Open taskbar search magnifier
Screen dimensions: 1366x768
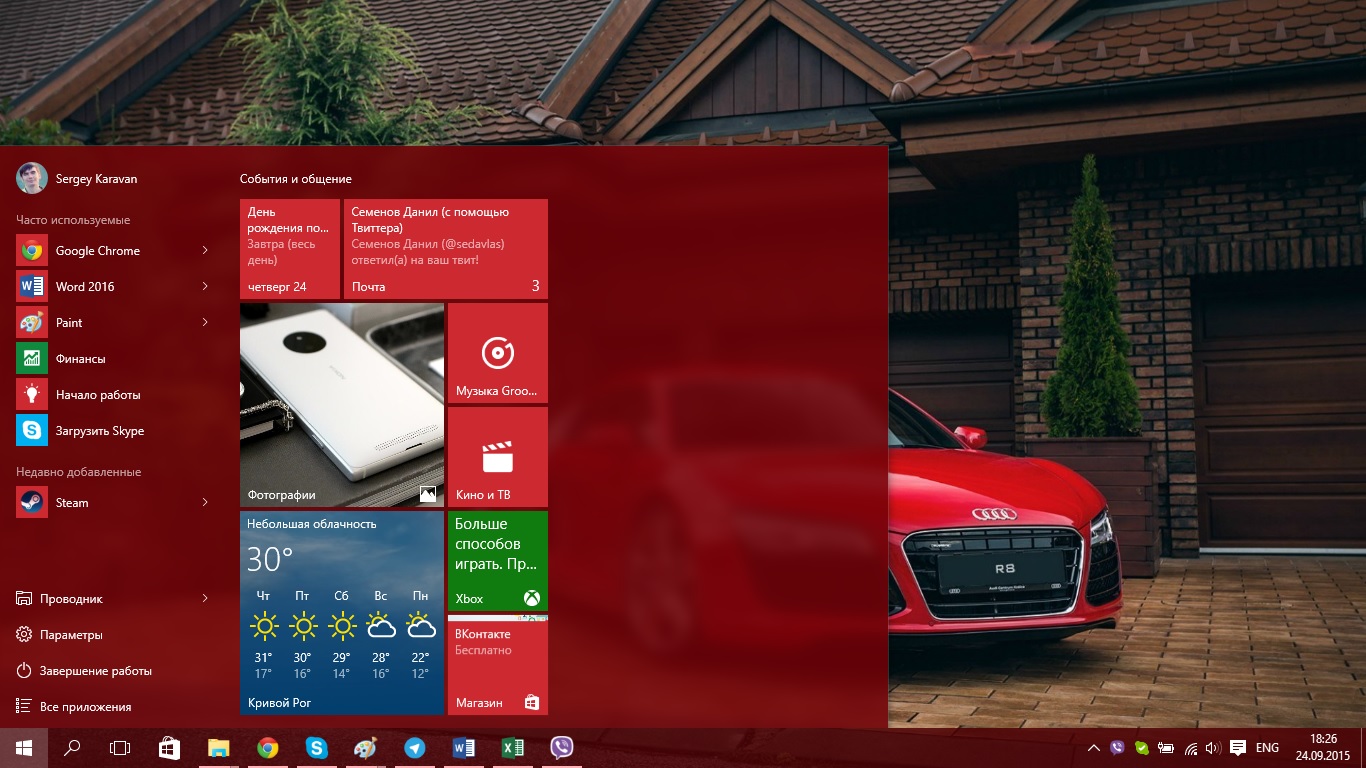(x=72, y=748)
